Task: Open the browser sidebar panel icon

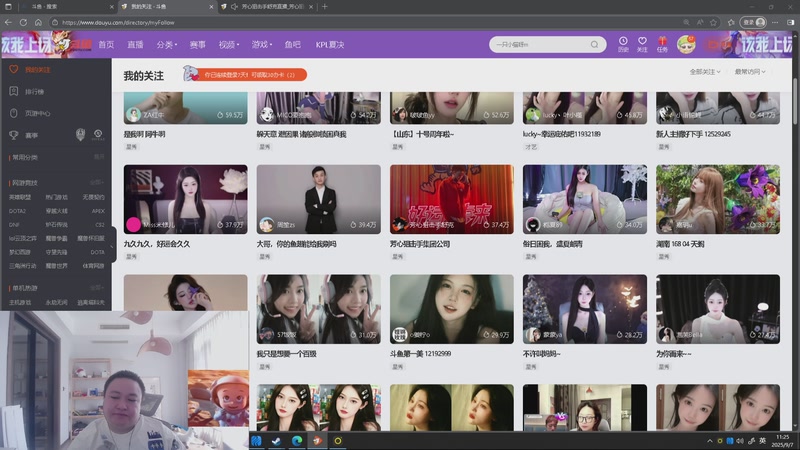Action: click(x=790, y=22)
